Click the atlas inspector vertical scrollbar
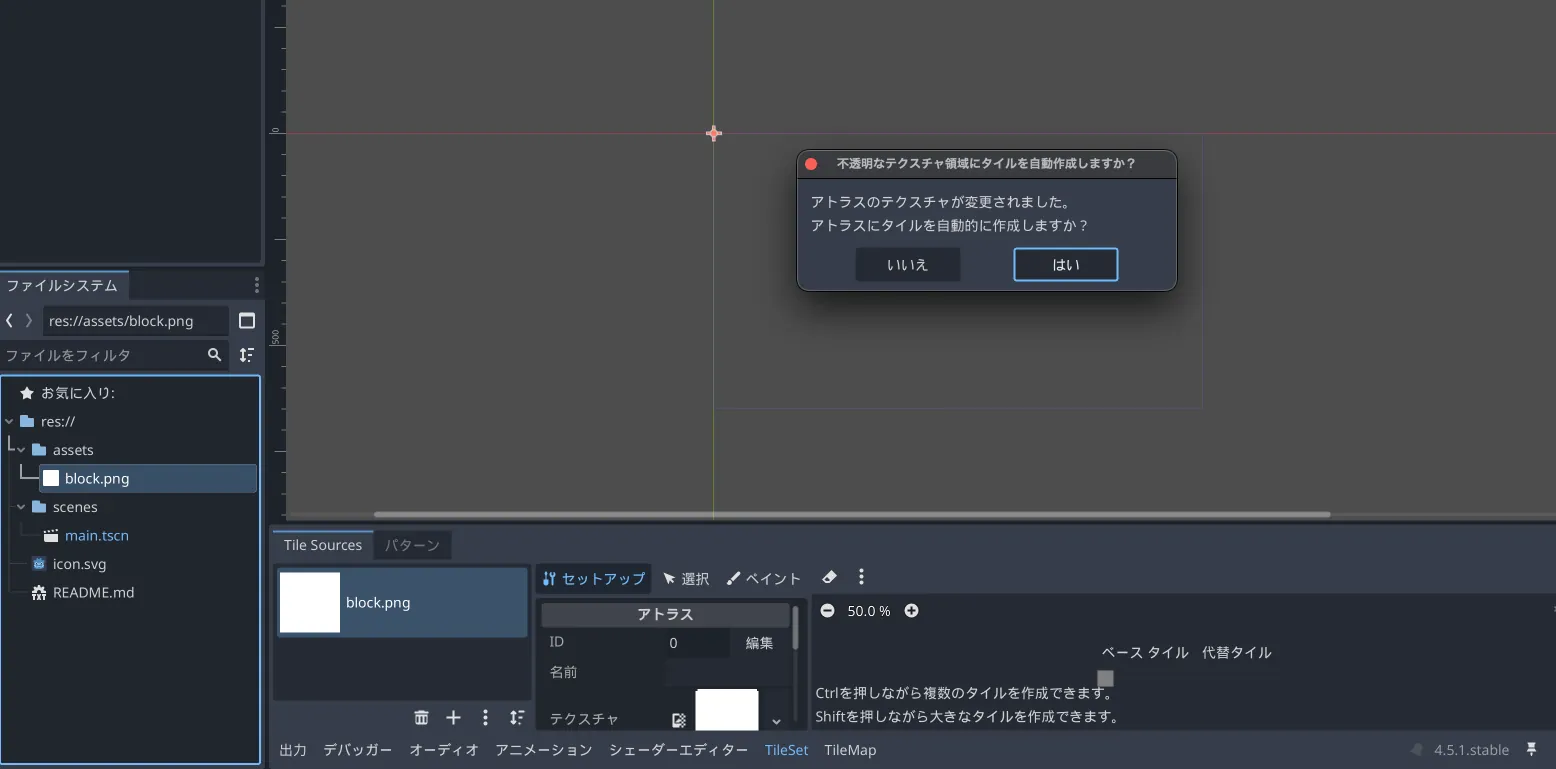Viewport: 1556px width, 769px height. pyautogui.click(x=796, y=627)
